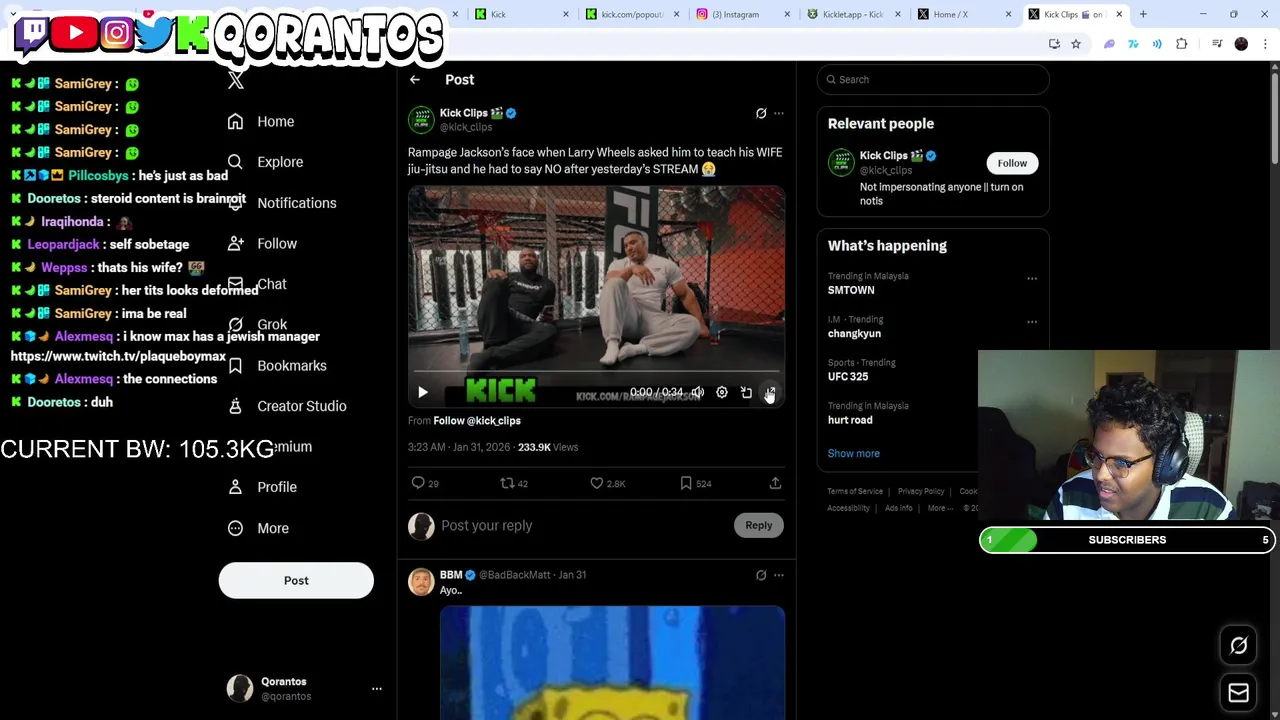Open Profile in the sidebar
Screen dimensions: 1280x720
[x=277, y=487]
